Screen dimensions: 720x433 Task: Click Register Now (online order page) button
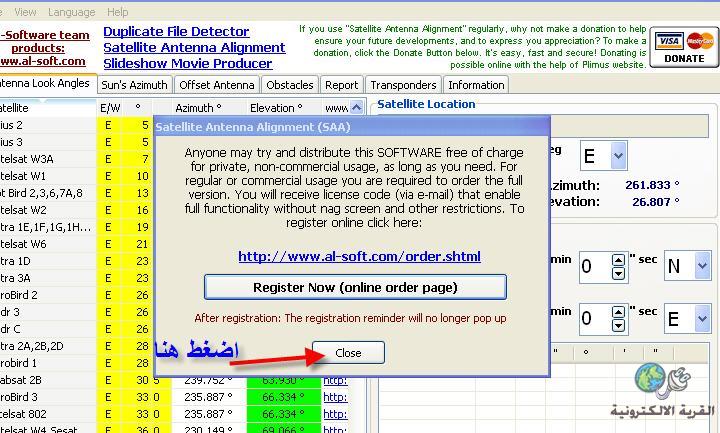click(355, 287)
